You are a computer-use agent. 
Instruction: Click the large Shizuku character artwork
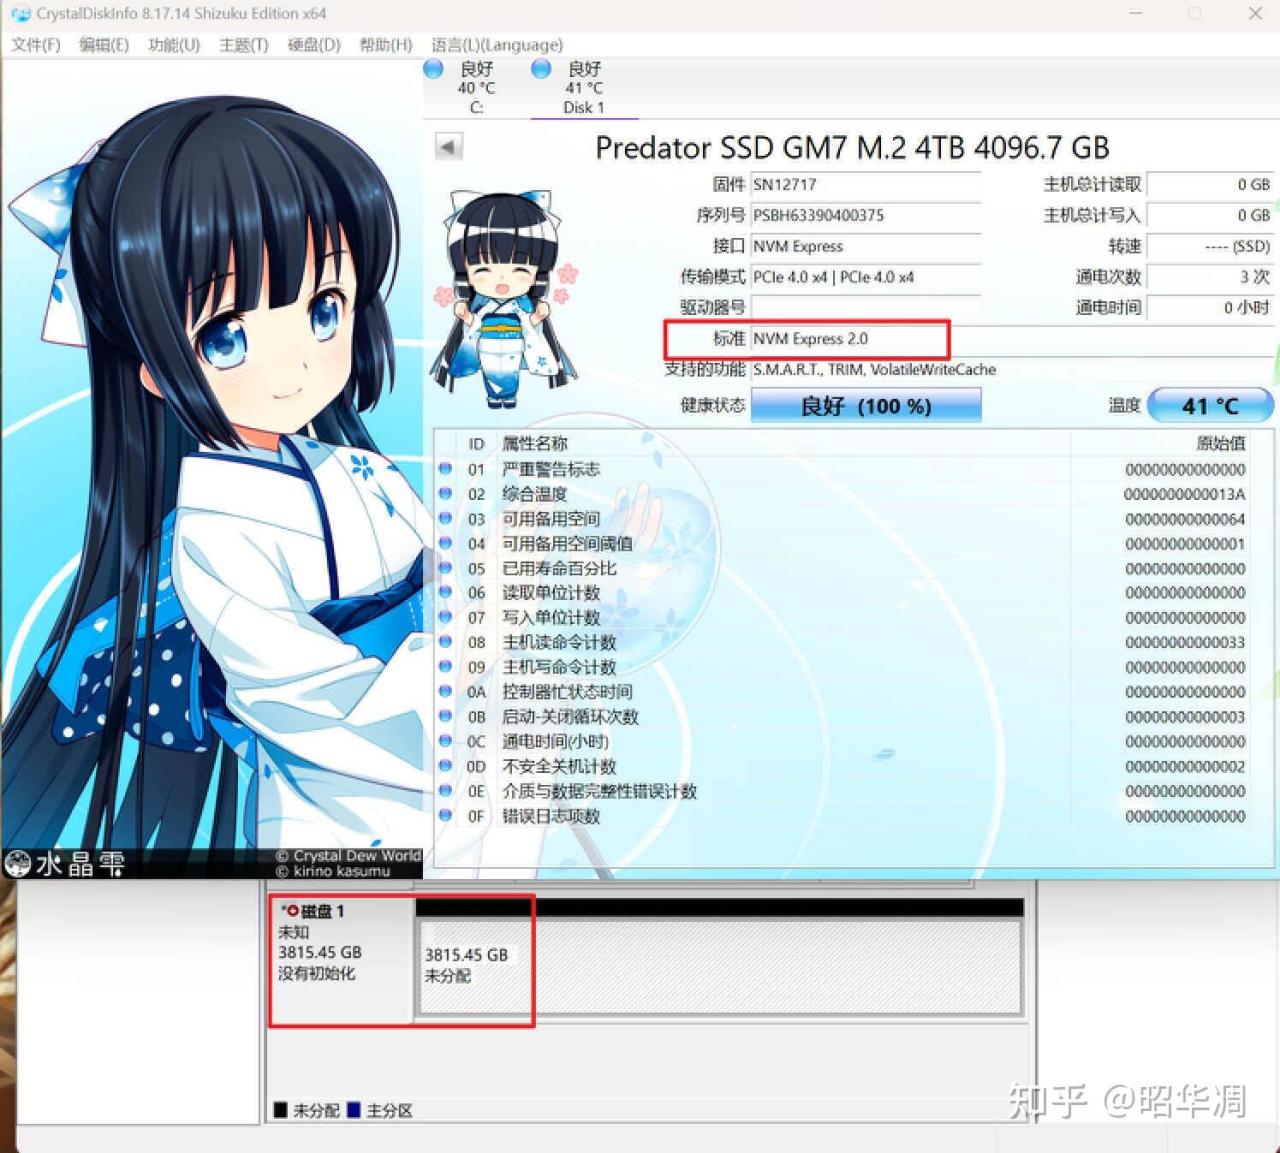(x=212, y=468)
